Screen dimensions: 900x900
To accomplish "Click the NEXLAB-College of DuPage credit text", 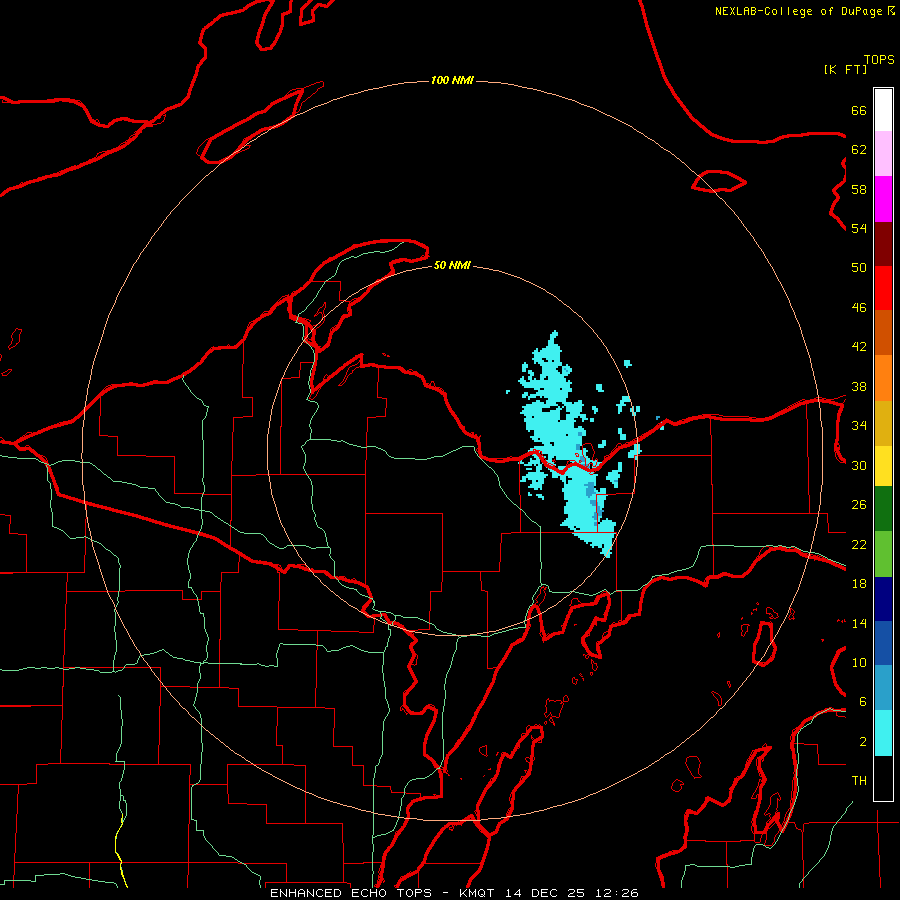I will [805, 11].
